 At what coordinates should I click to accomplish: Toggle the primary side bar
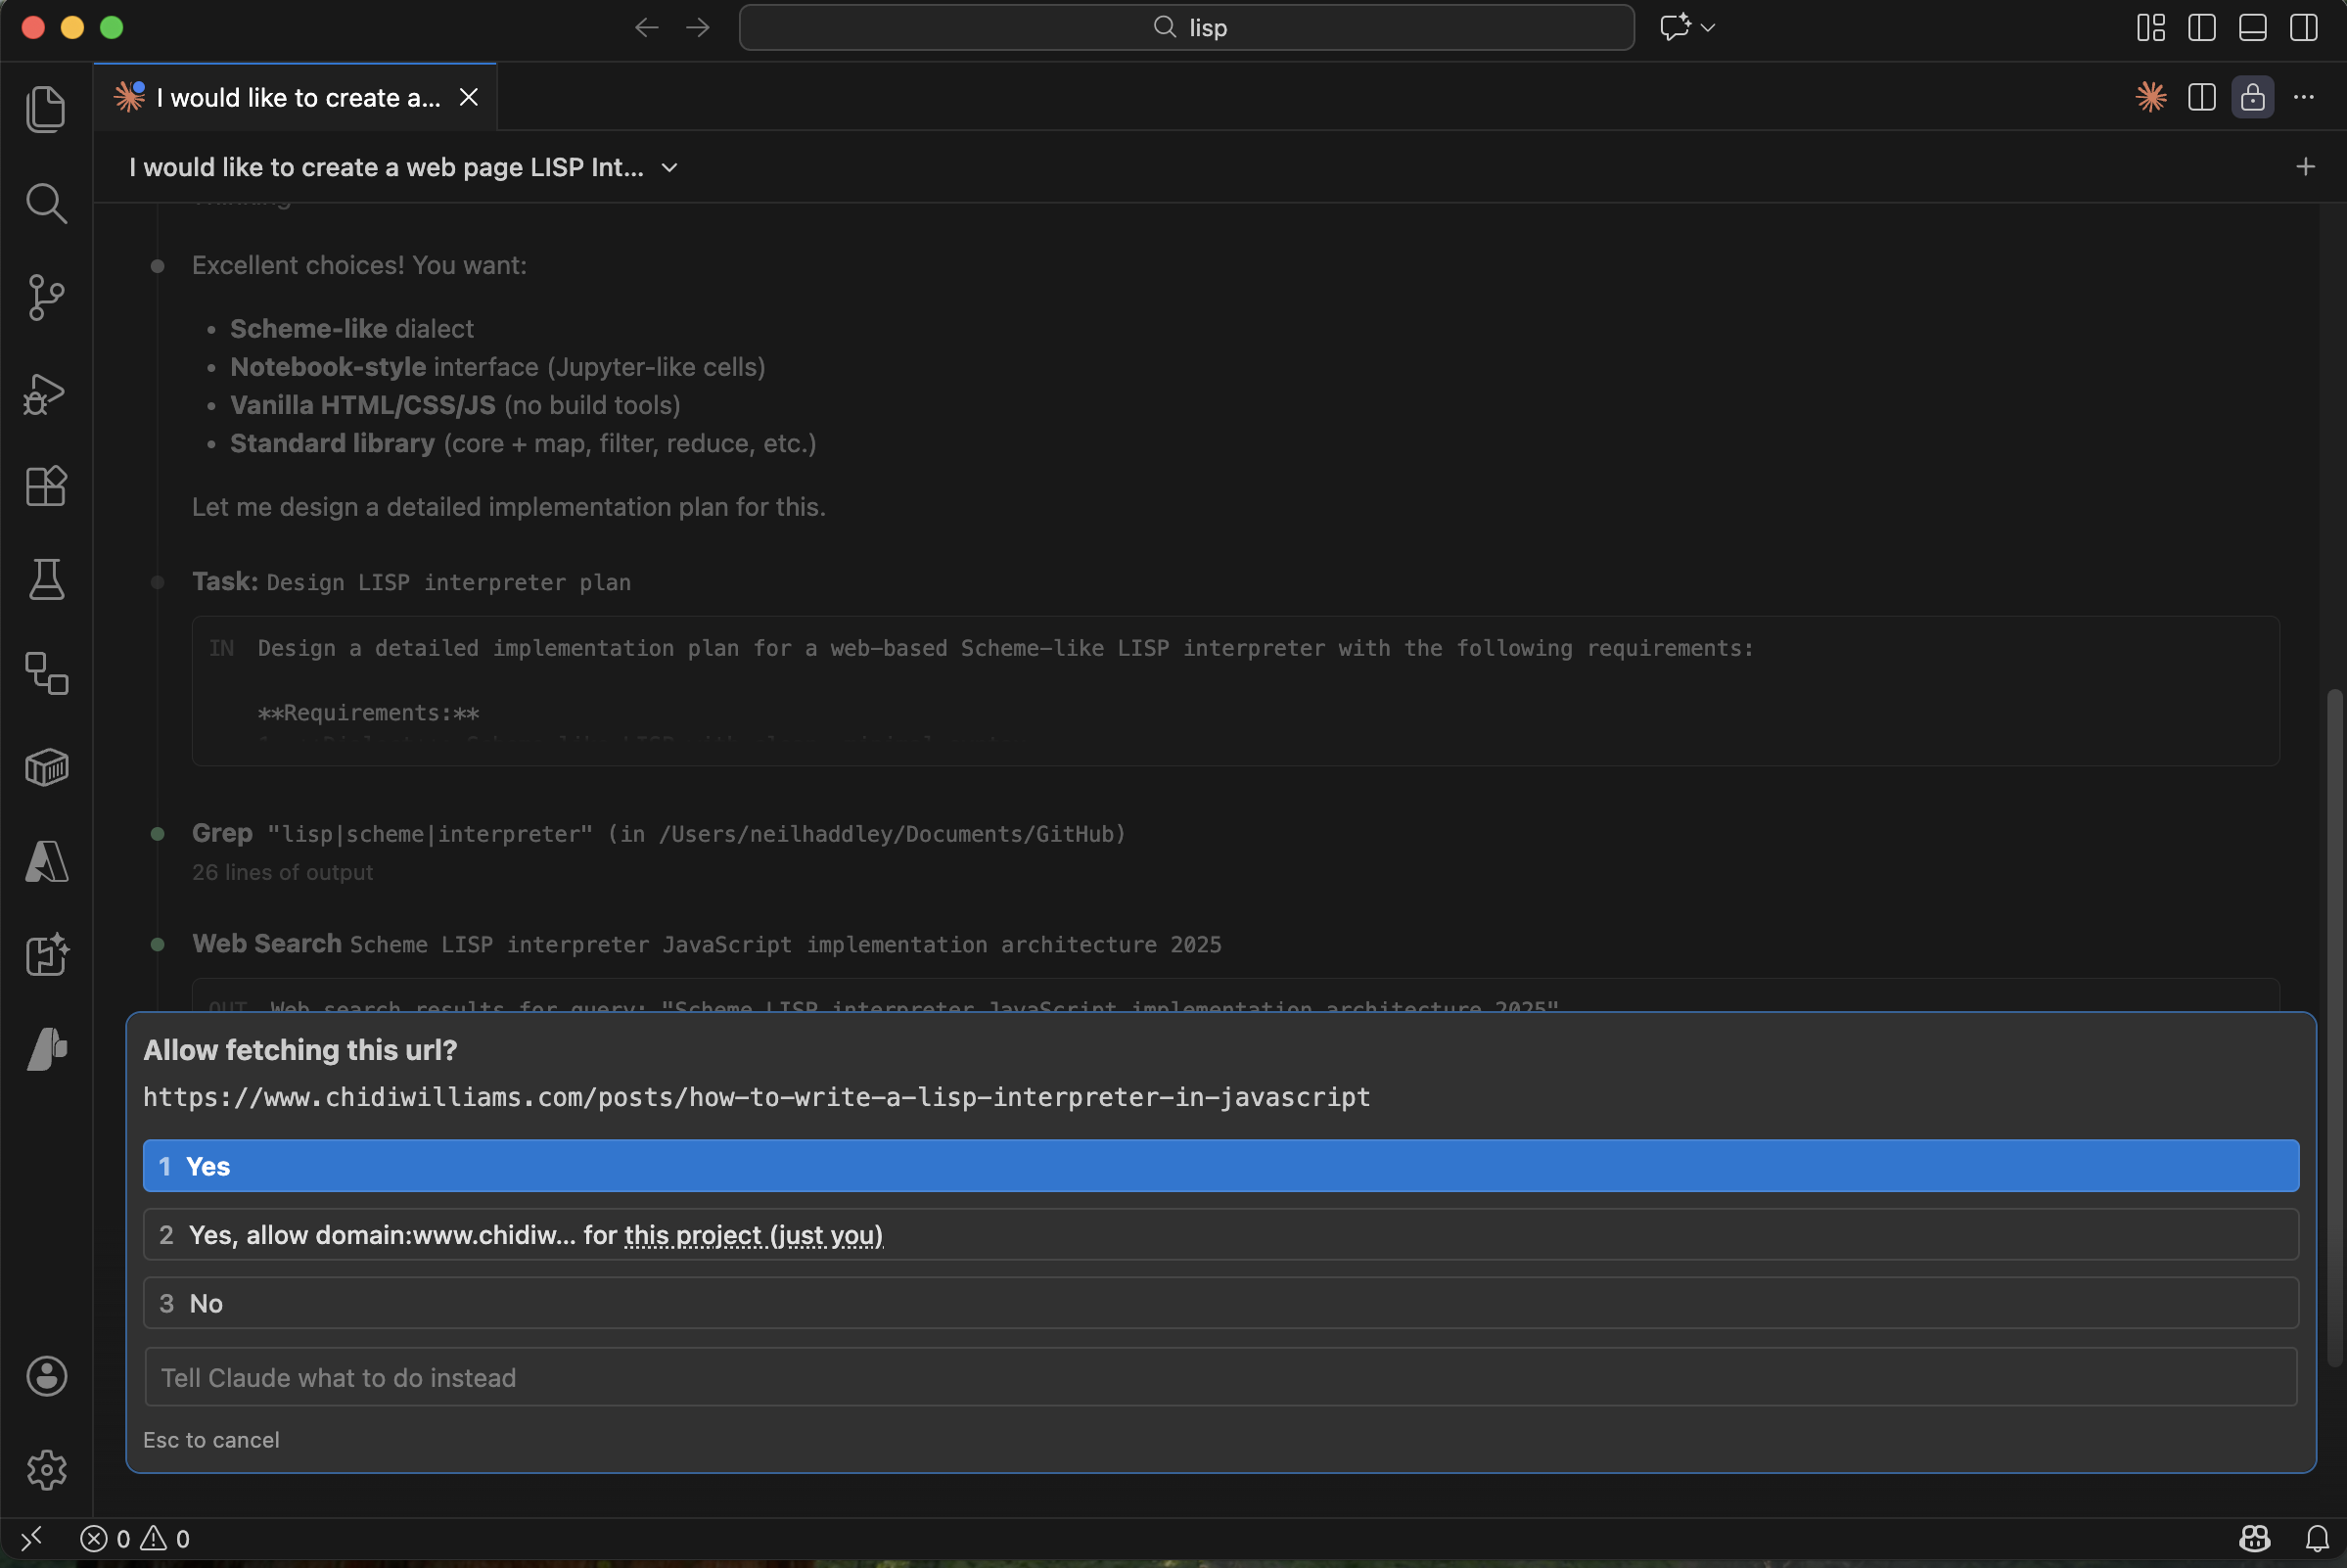(x=2201, y=27)
